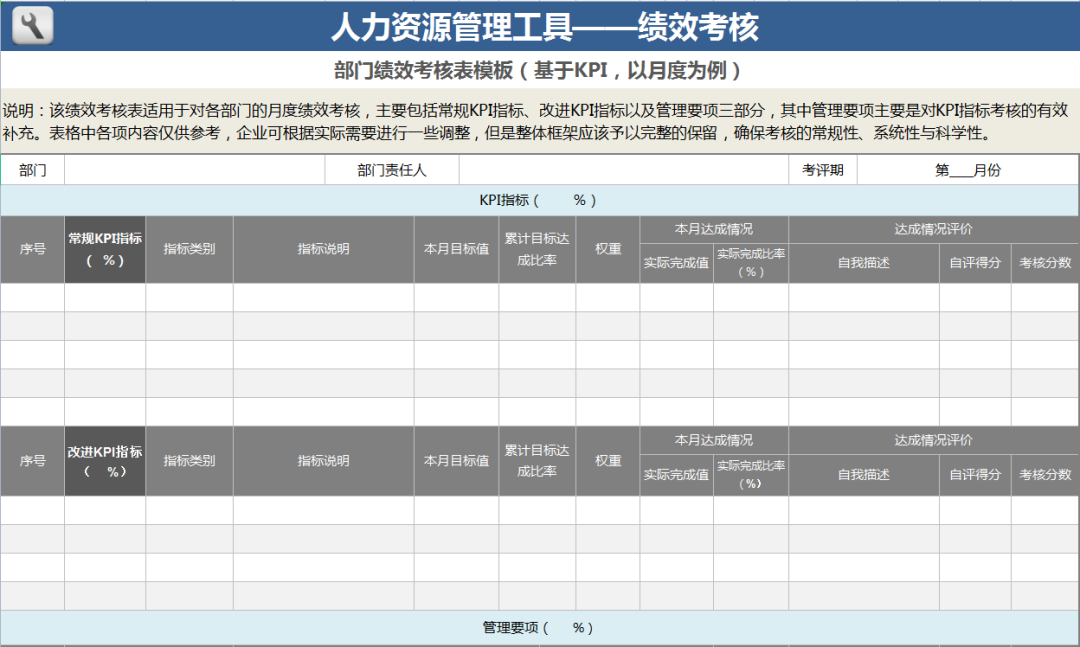Select the 改进KPI指标（%）header cell

[105, 461]
